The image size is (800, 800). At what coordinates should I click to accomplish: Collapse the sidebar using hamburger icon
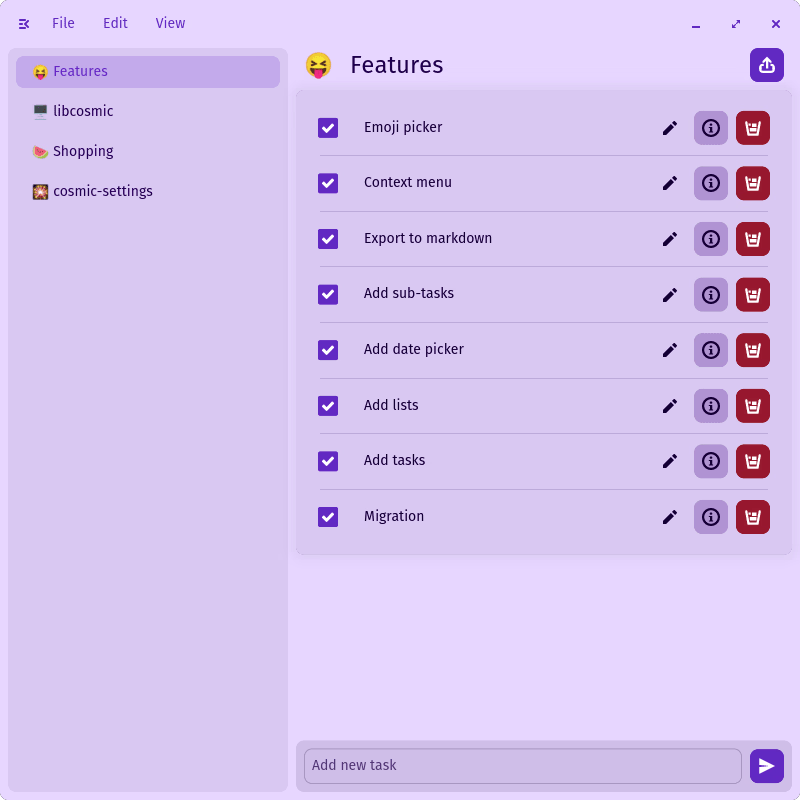click(x=24, y=23)
